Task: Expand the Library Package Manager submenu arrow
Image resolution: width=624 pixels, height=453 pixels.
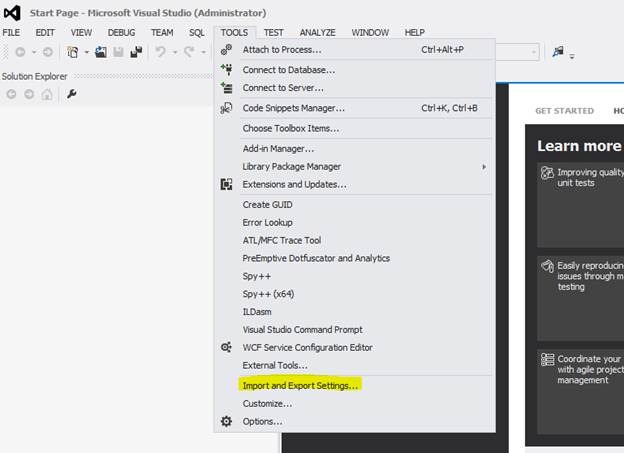Action: tap(484, 167)
